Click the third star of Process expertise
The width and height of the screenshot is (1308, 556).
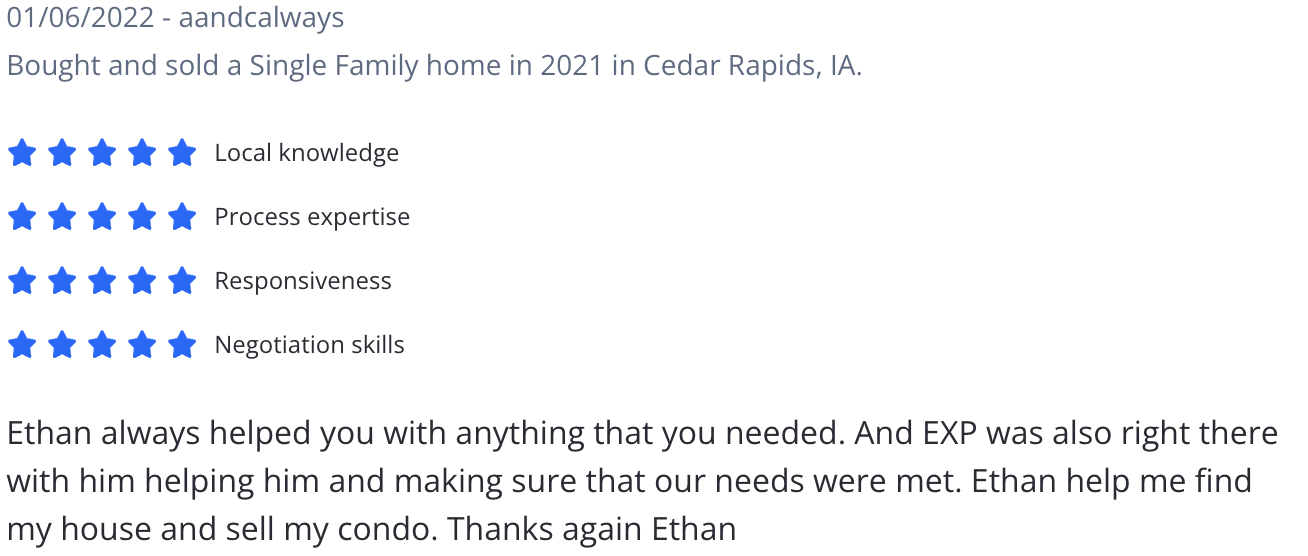[x=102, y=217]
